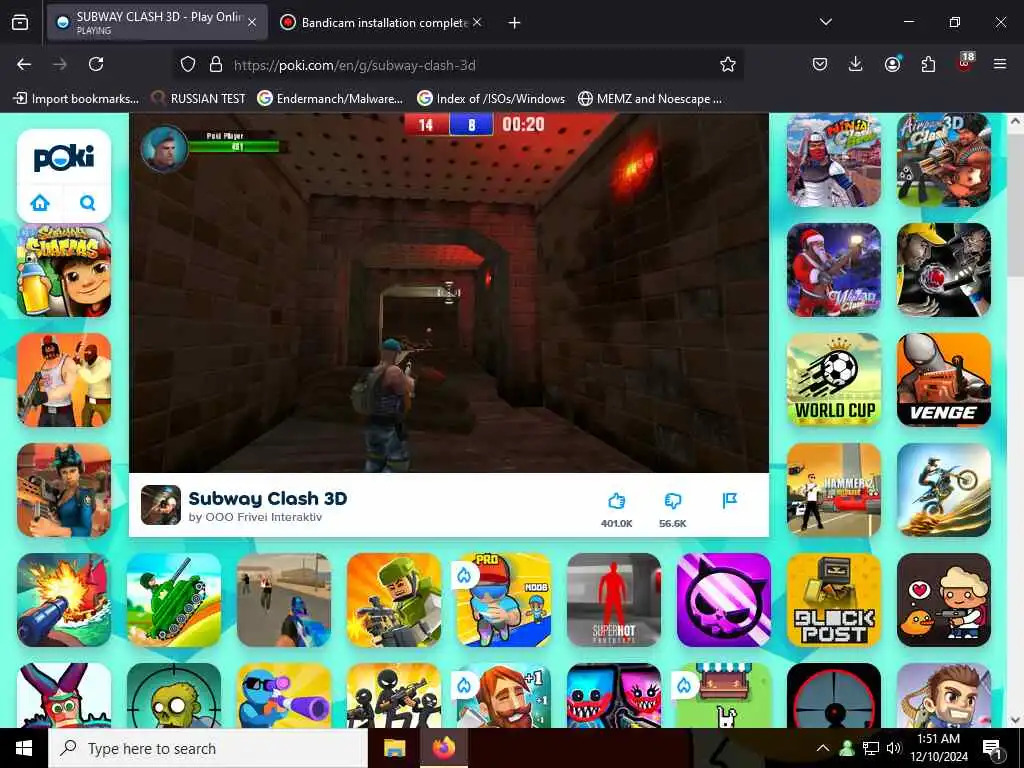Click the network tray icon
Image resolution: width=1024 pixels, height=768 pixels.
tap(871, 748)
